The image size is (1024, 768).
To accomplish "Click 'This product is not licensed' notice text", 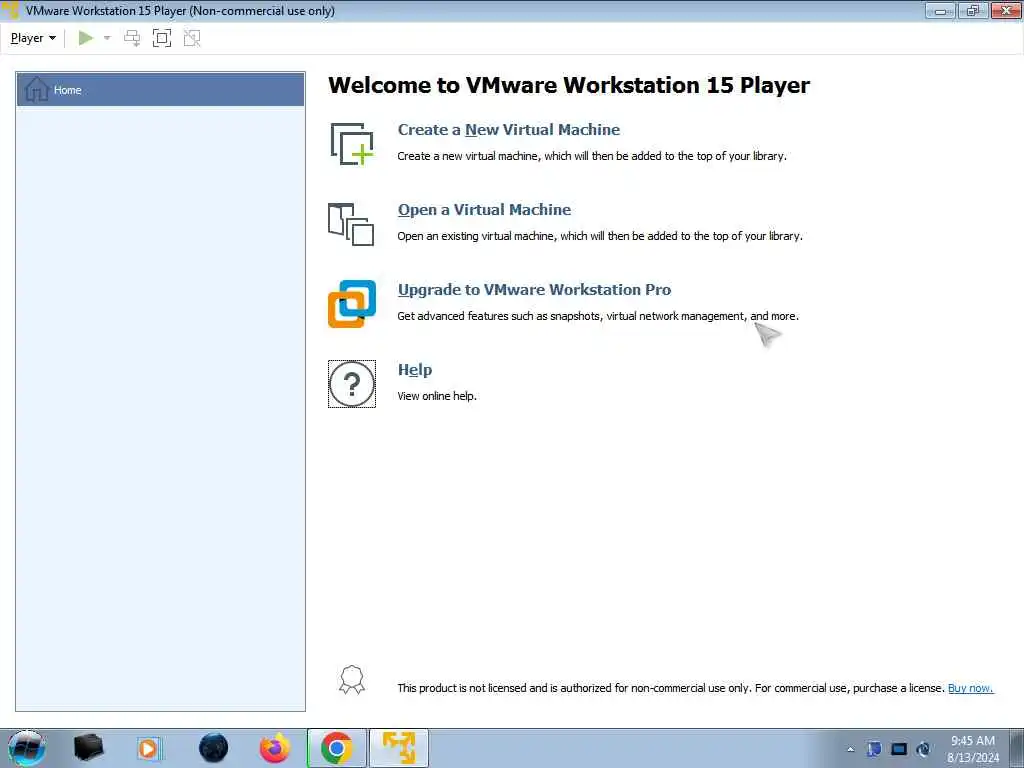I will pos(462,688).
